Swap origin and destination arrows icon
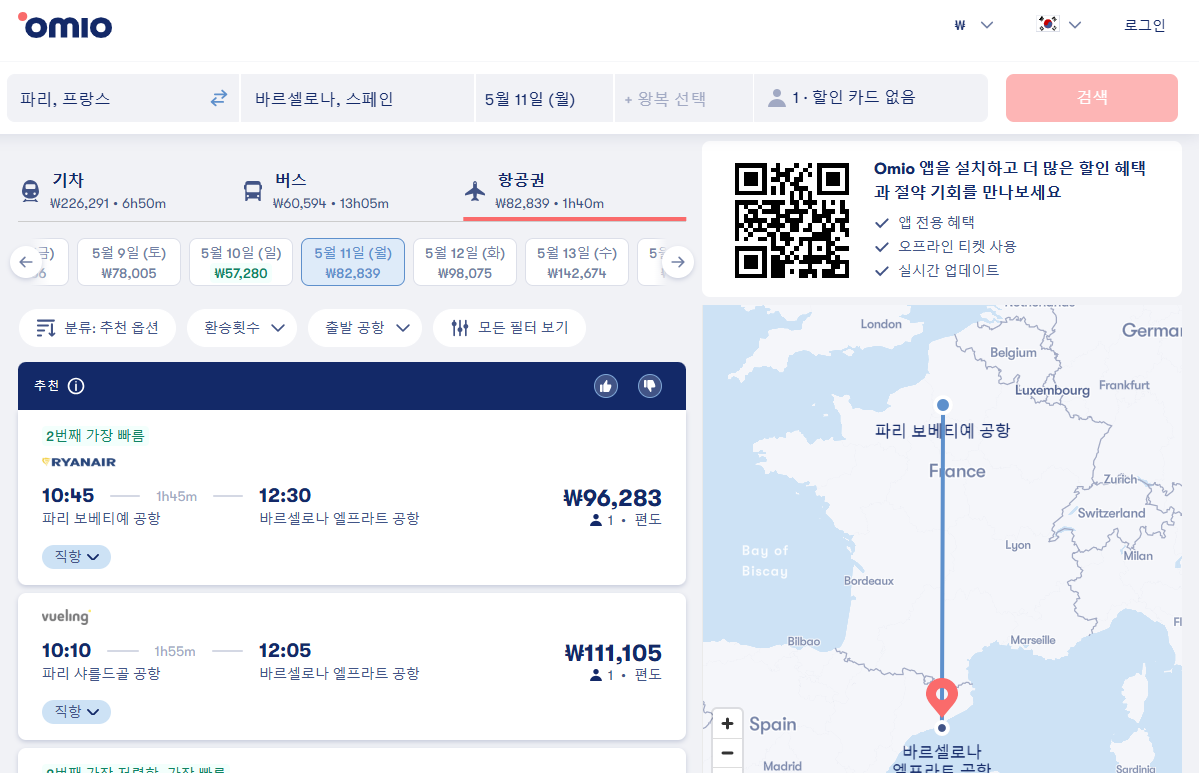 pyautogui.click(x=219, y=98)
